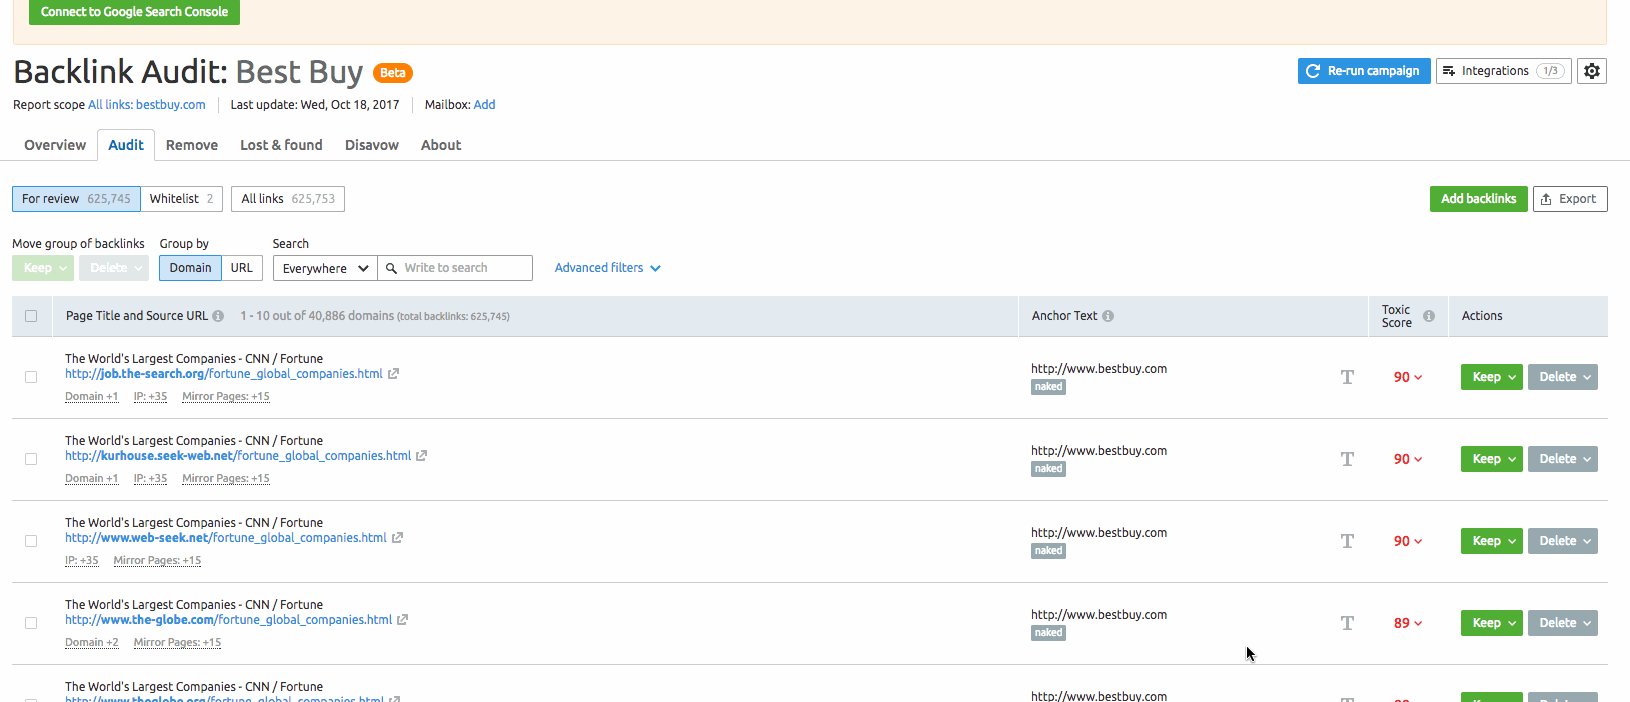Expand toxic score 90 for www.web-seek.net
1630x702 pixels.
point(1408,541)
